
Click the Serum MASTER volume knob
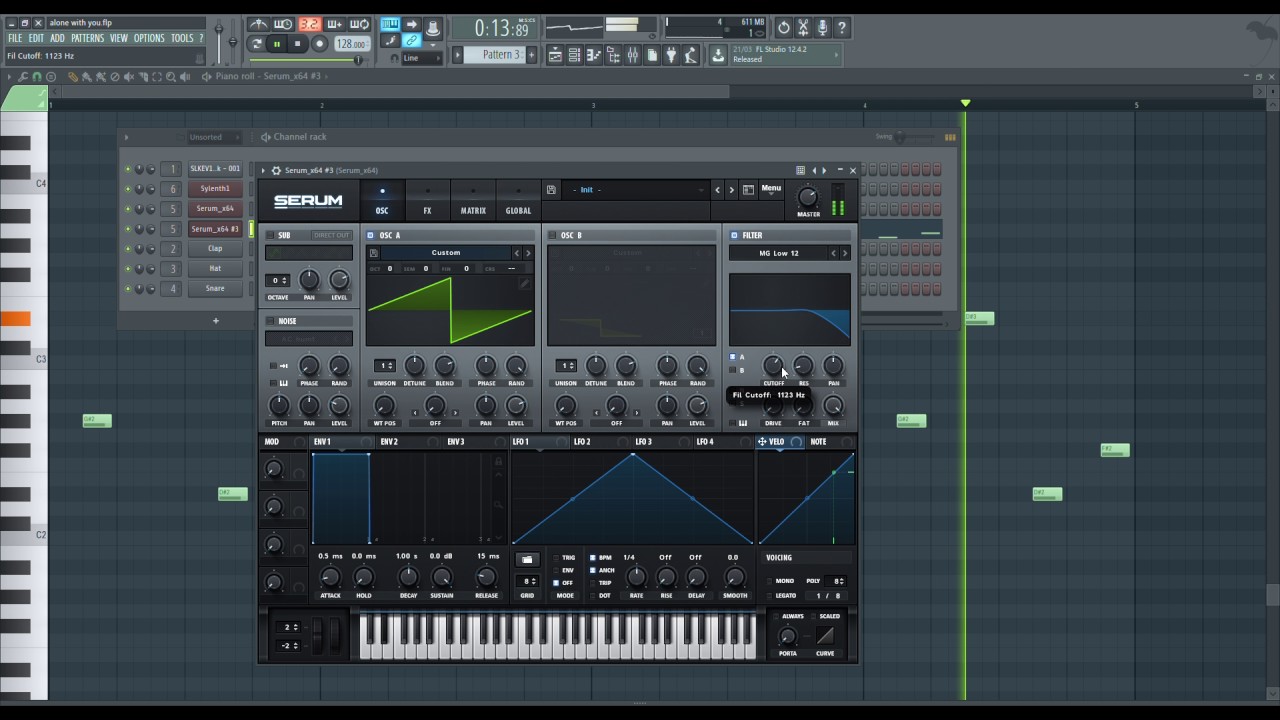(x=808, y=197)
